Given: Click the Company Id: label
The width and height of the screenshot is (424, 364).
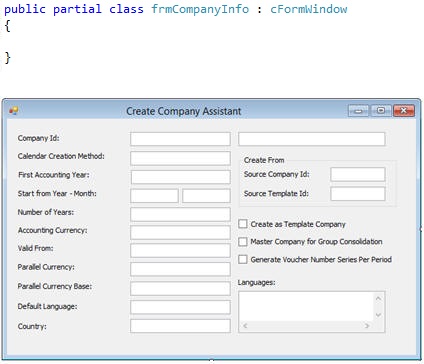Looking at the screenshot, I should point(38,138).
